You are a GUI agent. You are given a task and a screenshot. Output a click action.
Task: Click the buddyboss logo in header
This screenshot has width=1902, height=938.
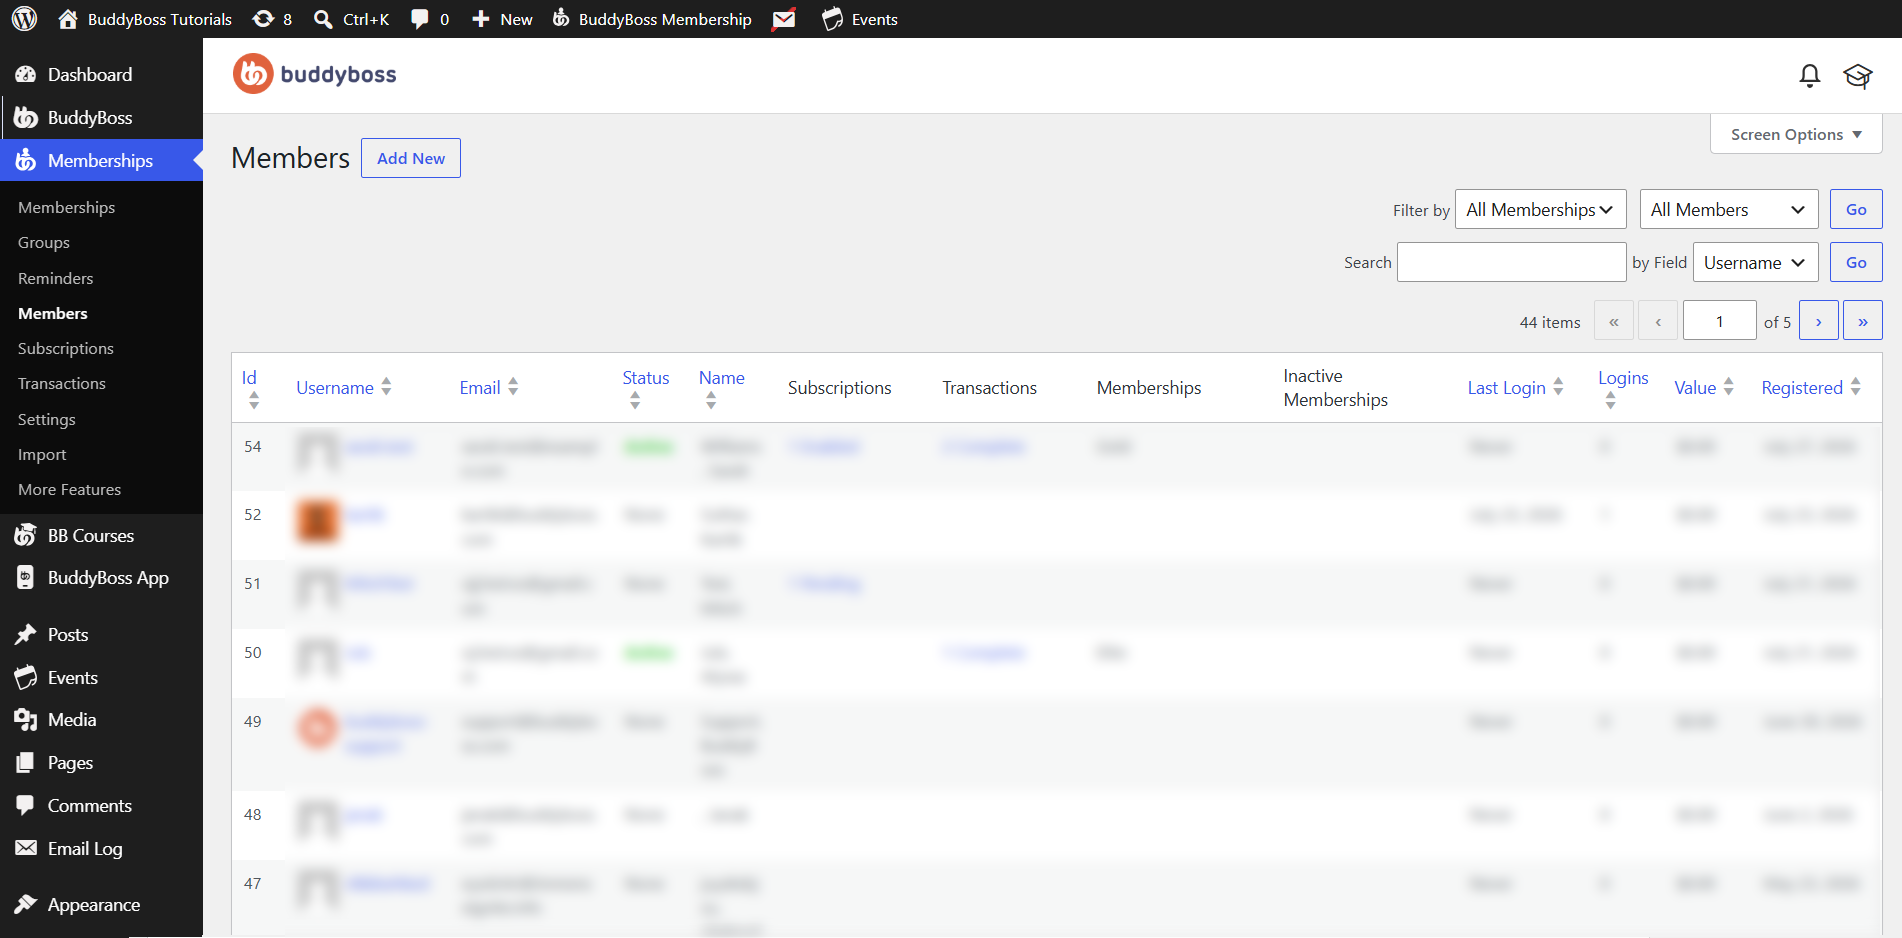315,74
